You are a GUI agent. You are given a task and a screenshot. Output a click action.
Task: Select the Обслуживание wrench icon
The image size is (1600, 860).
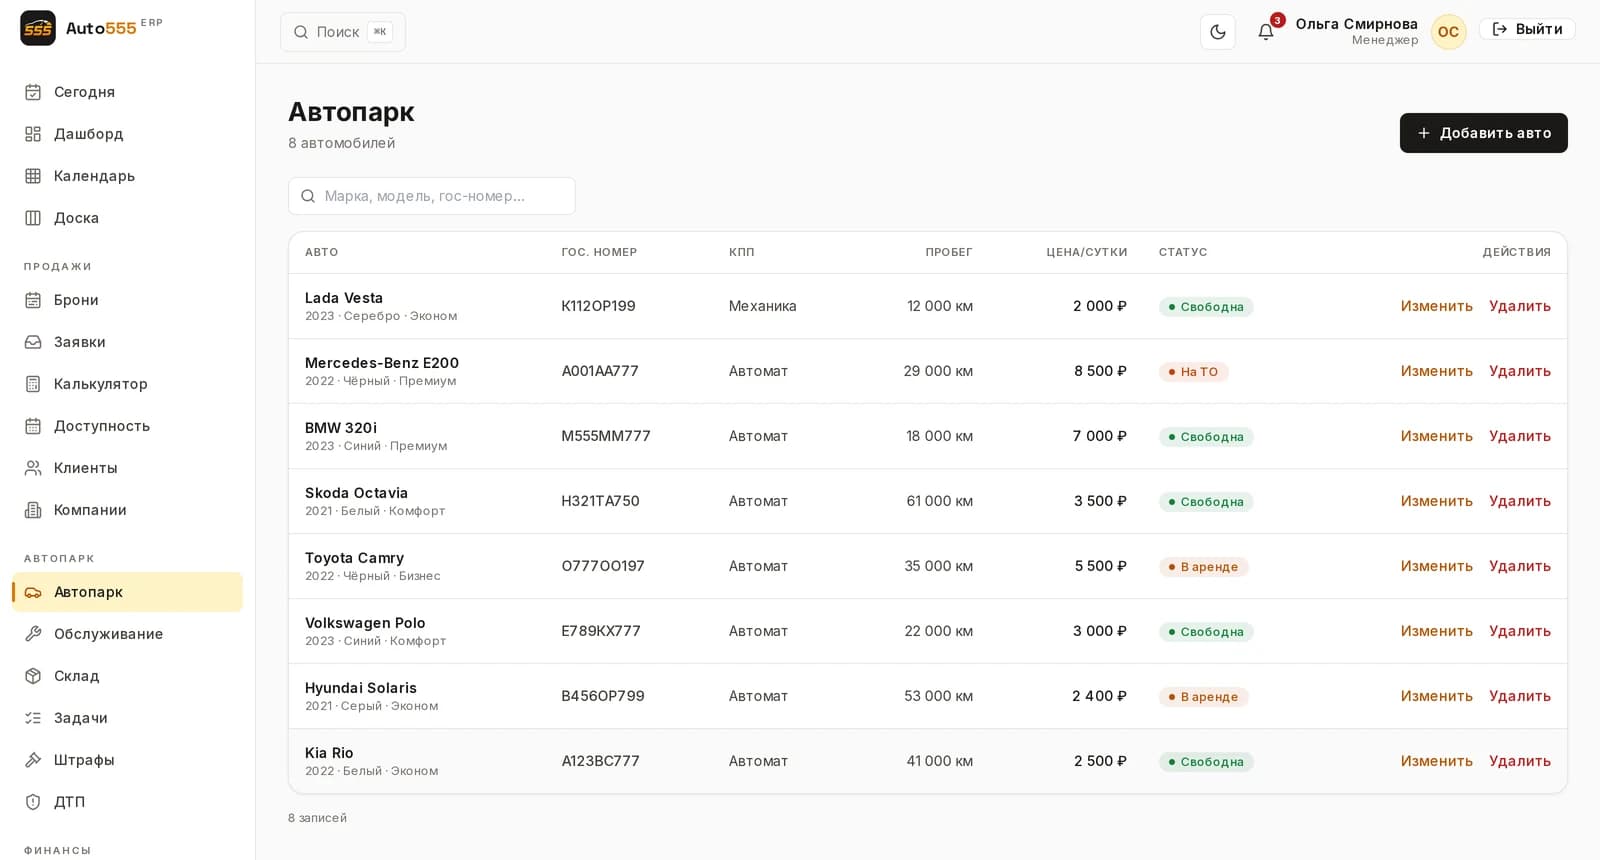coord(33,634)
